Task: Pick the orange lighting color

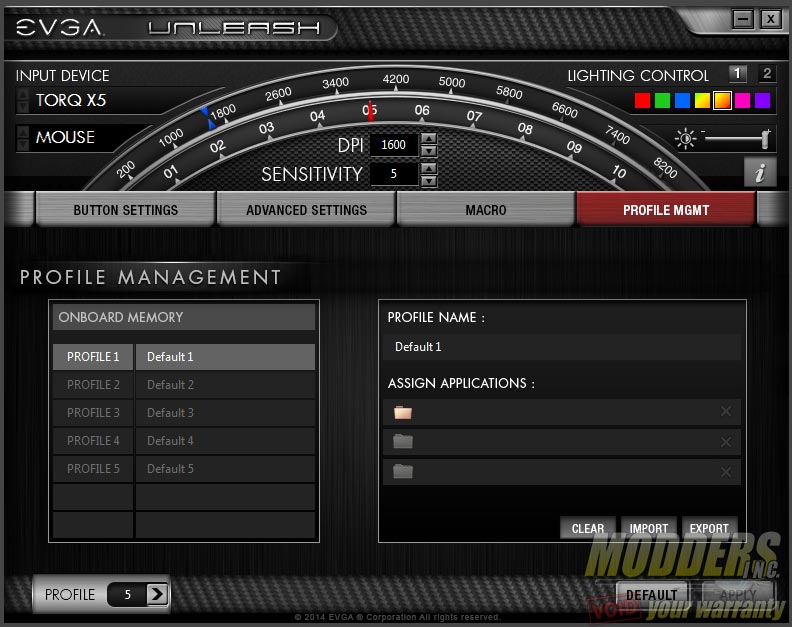Action: [722, 100]
